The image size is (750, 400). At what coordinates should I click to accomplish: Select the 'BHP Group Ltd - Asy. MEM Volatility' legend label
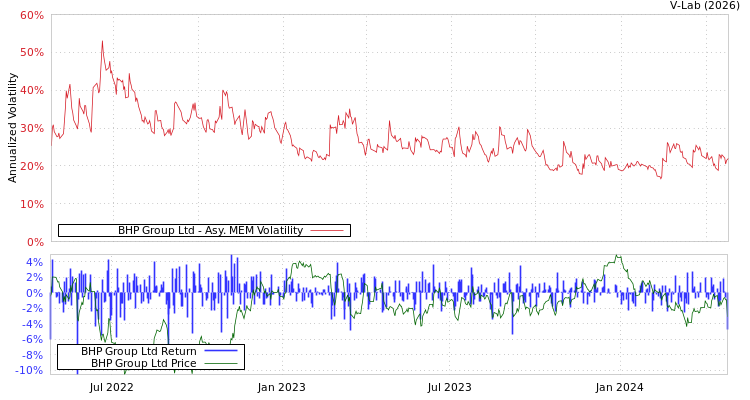click(210, 231)
